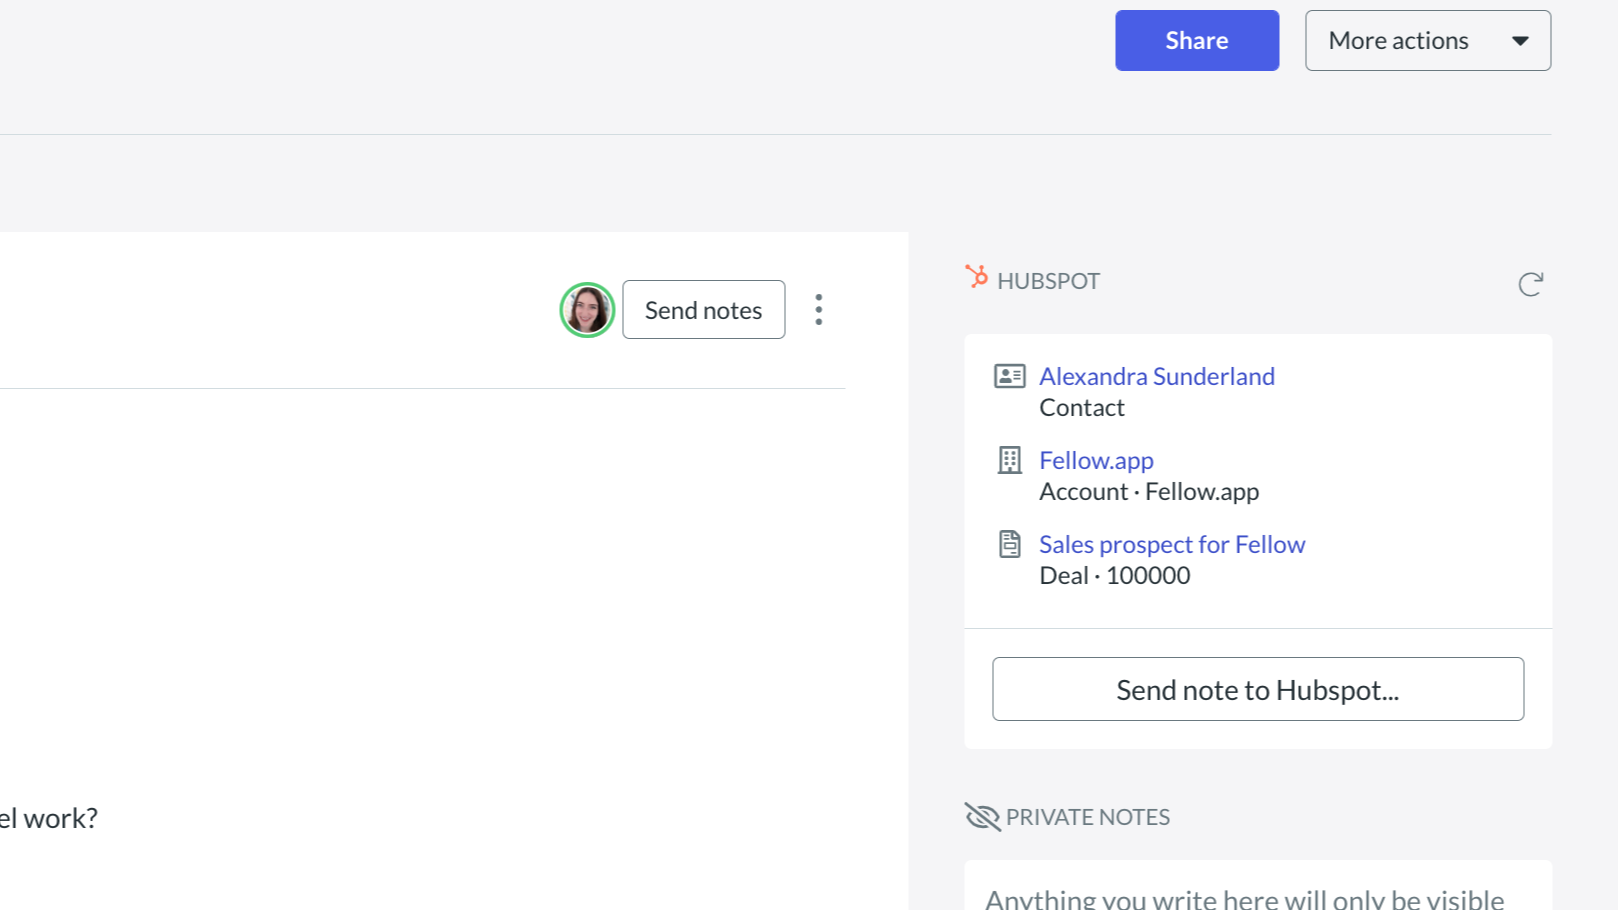Click the Send notes button
The width and height of the screenshot is (1619, 910).
(703, 310)
